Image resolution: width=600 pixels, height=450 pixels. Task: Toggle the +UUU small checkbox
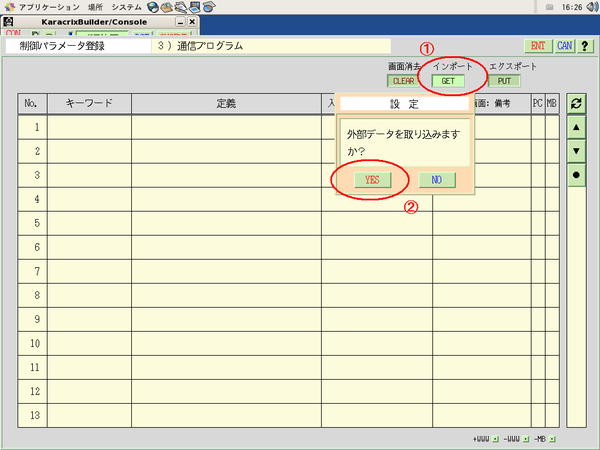click(x=498, y=439)
